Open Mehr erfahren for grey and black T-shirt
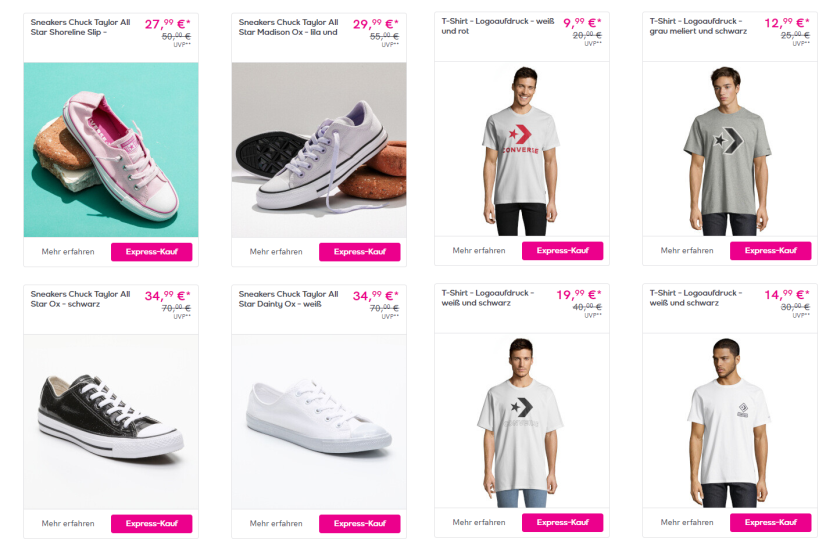 [x=687, y=250]
